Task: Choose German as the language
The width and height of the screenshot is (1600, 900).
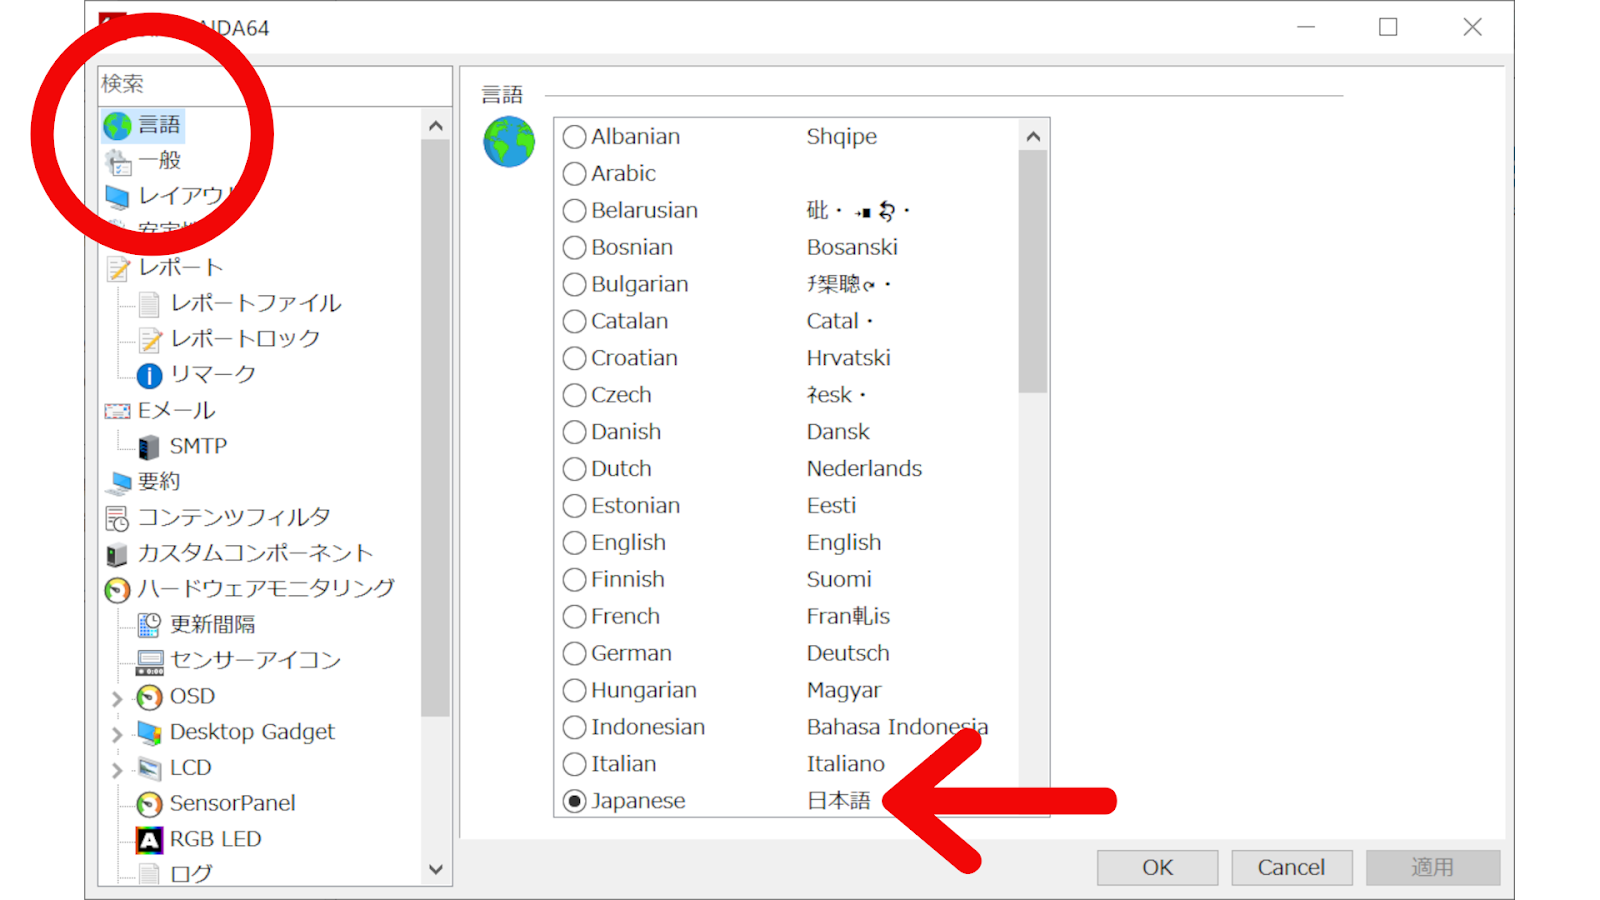Action: click(x=574, y=655)
